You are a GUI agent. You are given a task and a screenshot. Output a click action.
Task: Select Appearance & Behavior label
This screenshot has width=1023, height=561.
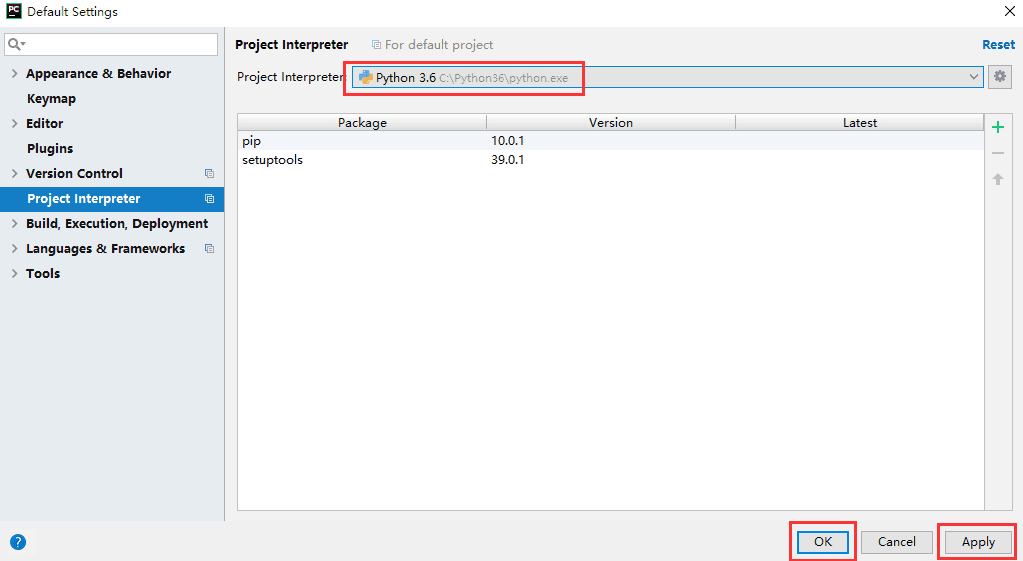[x=99, y=74]
